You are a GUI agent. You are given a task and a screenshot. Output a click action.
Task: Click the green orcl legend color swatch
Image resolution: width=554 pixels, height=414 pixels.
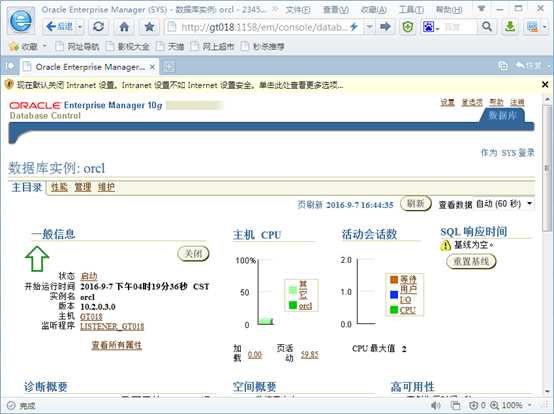(293, 305)
